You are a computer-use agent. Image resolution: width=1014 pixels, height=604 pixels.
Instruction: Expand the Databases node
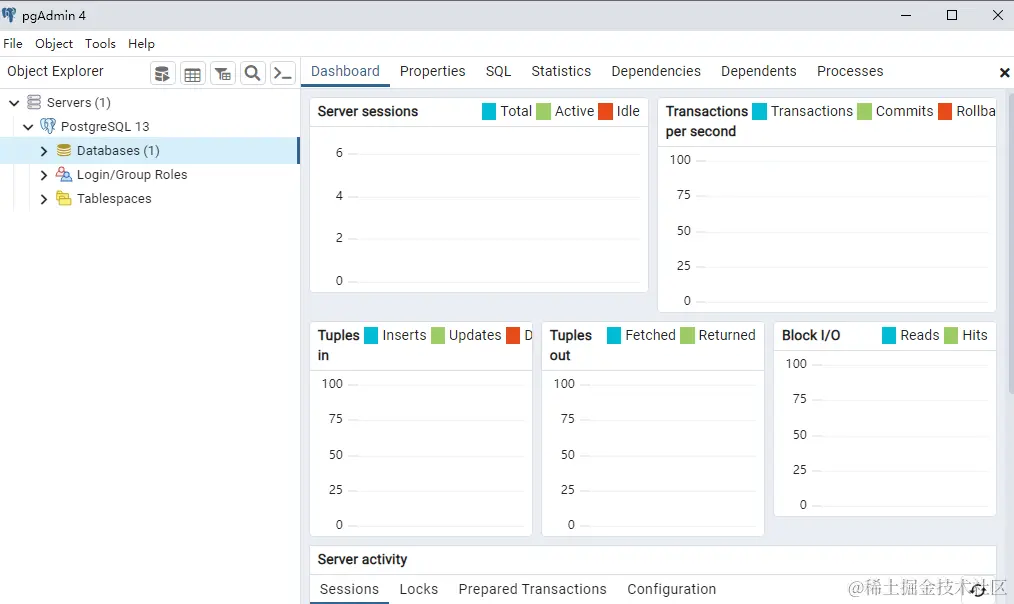(x=43, y=151)
